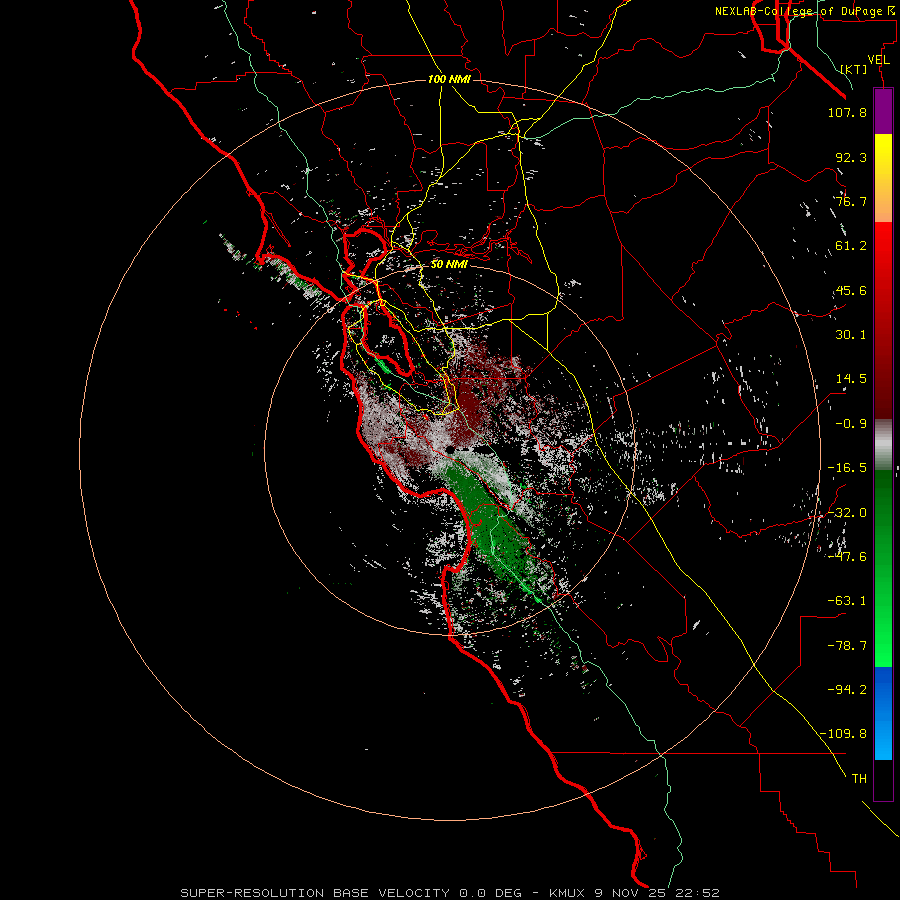Click the "[KT]" units label
This screenshot has width=900, height=900.
(854, 69)
